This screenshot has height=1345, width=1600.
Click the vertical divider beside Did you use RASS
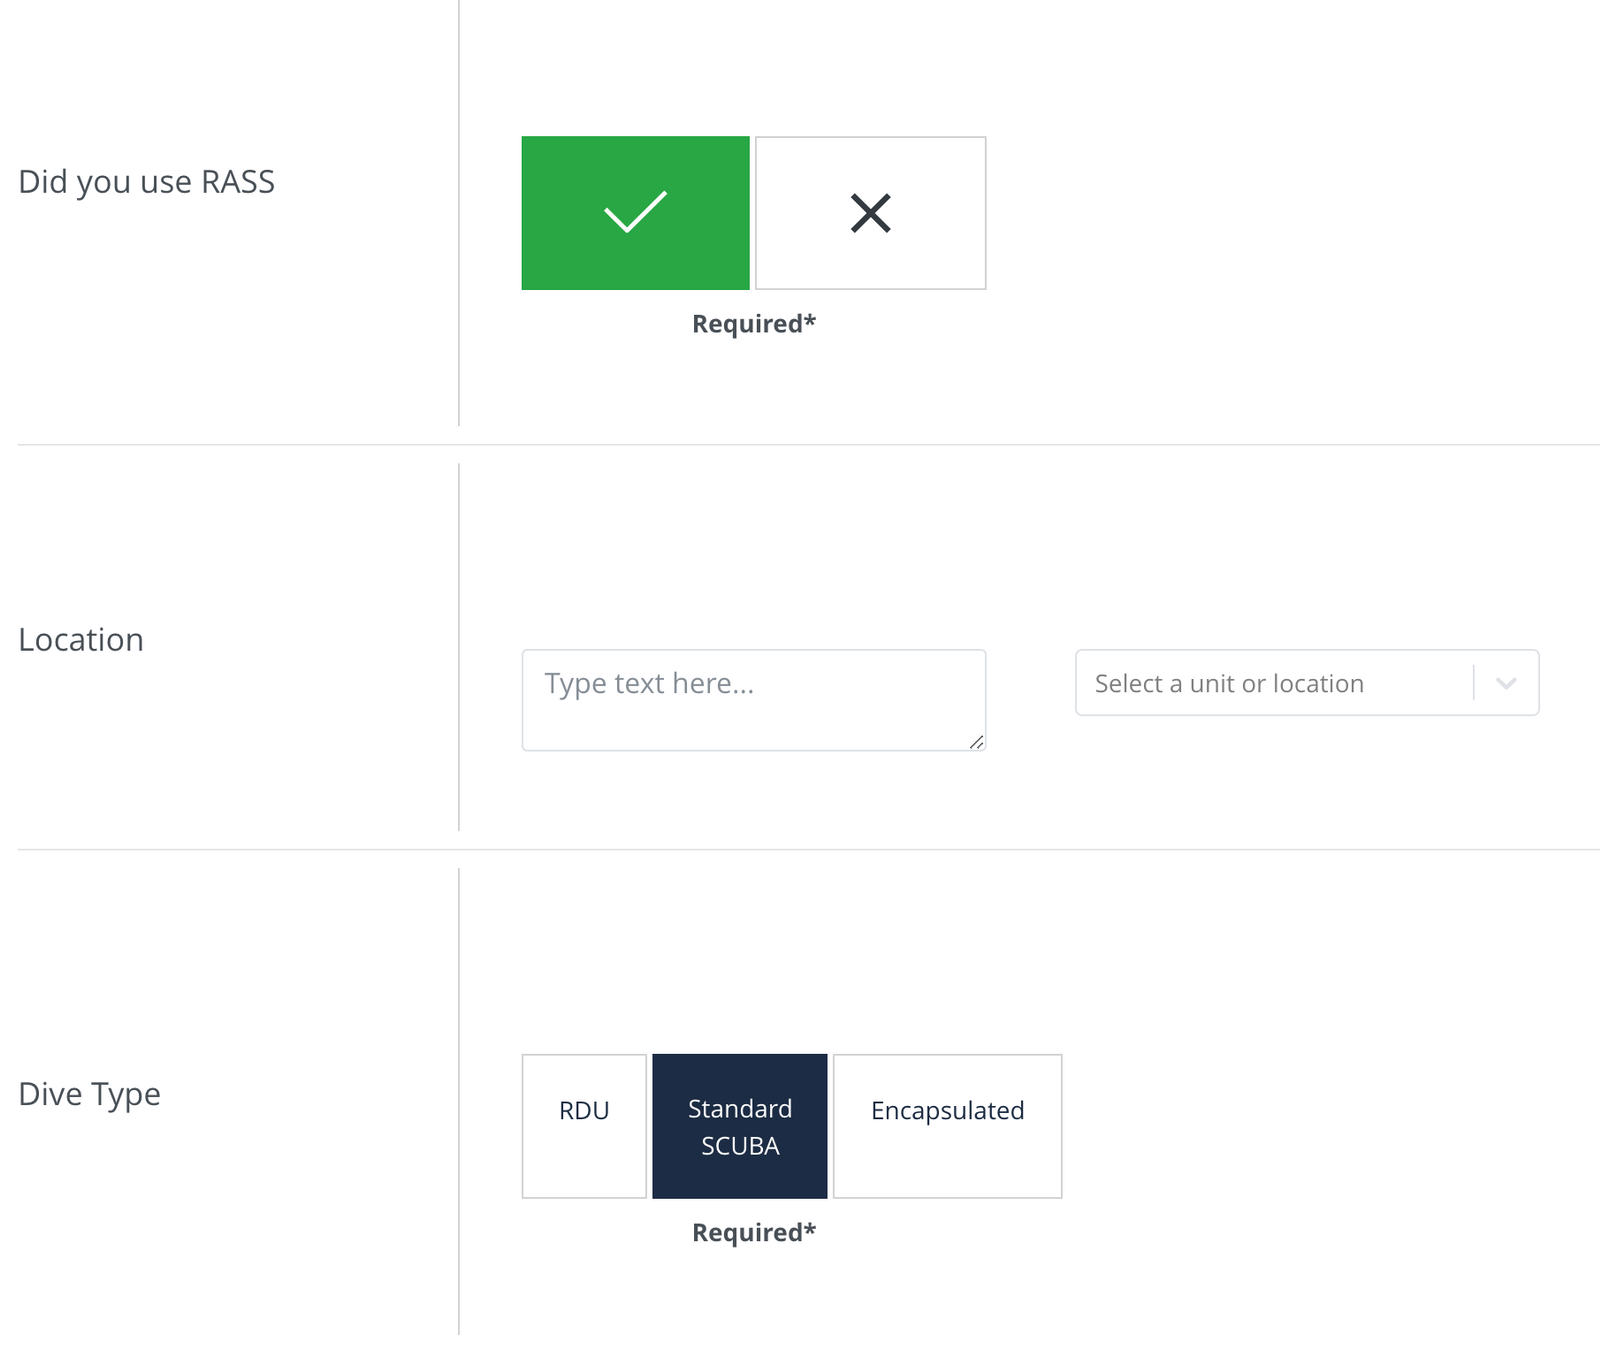tap(459, 213)
